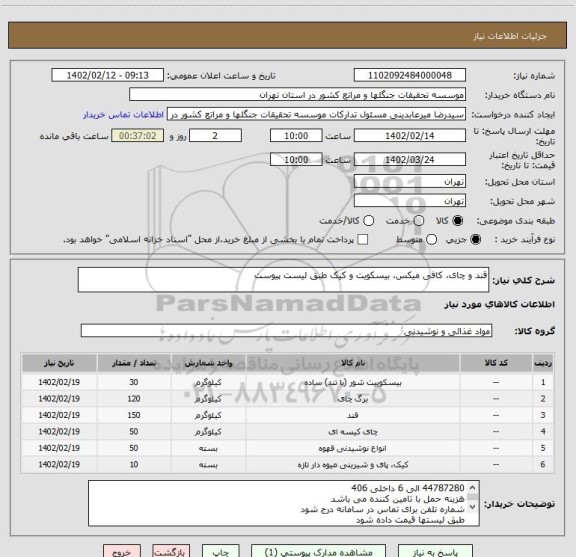Click the response deadline date 1402/02/14
This screenshot has width=576, height=557.
point(410,136)
